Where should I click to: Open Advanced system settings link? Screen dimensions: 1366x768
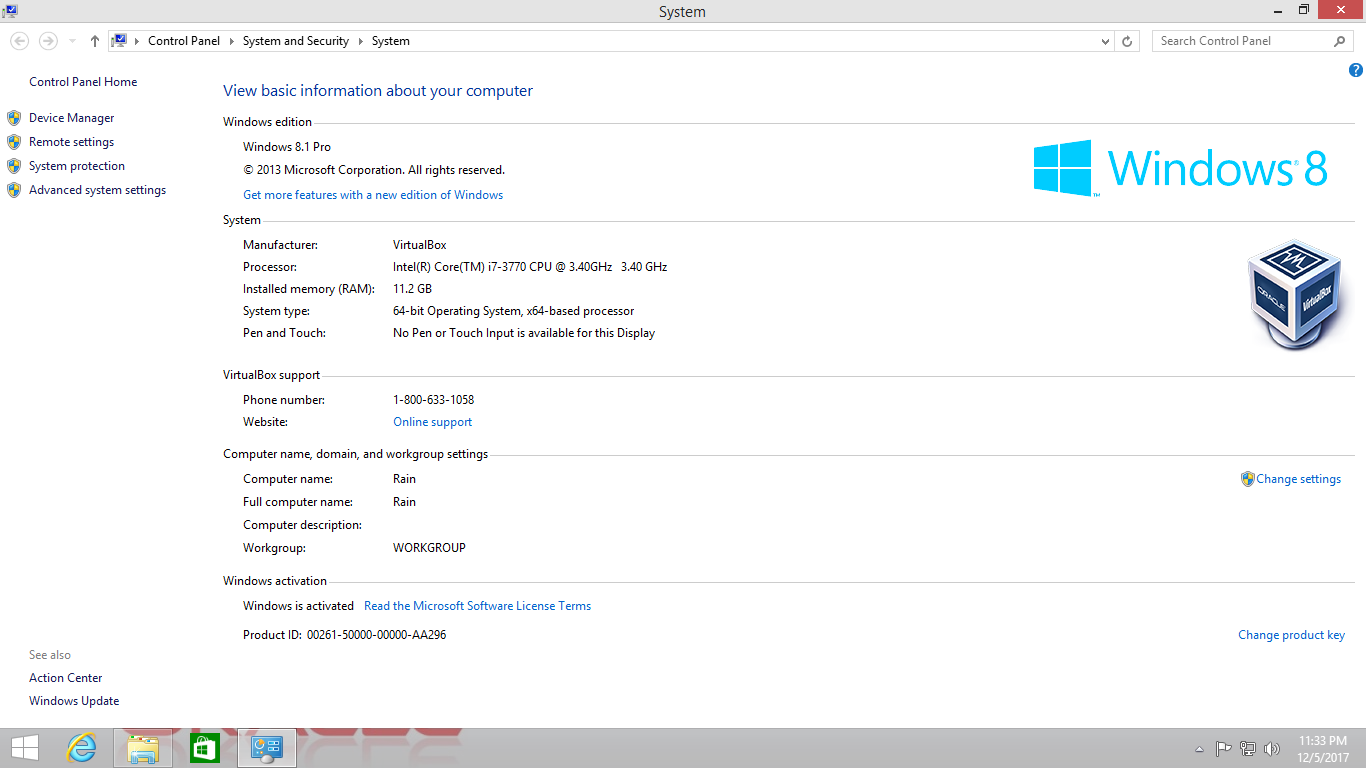[98, 190]
